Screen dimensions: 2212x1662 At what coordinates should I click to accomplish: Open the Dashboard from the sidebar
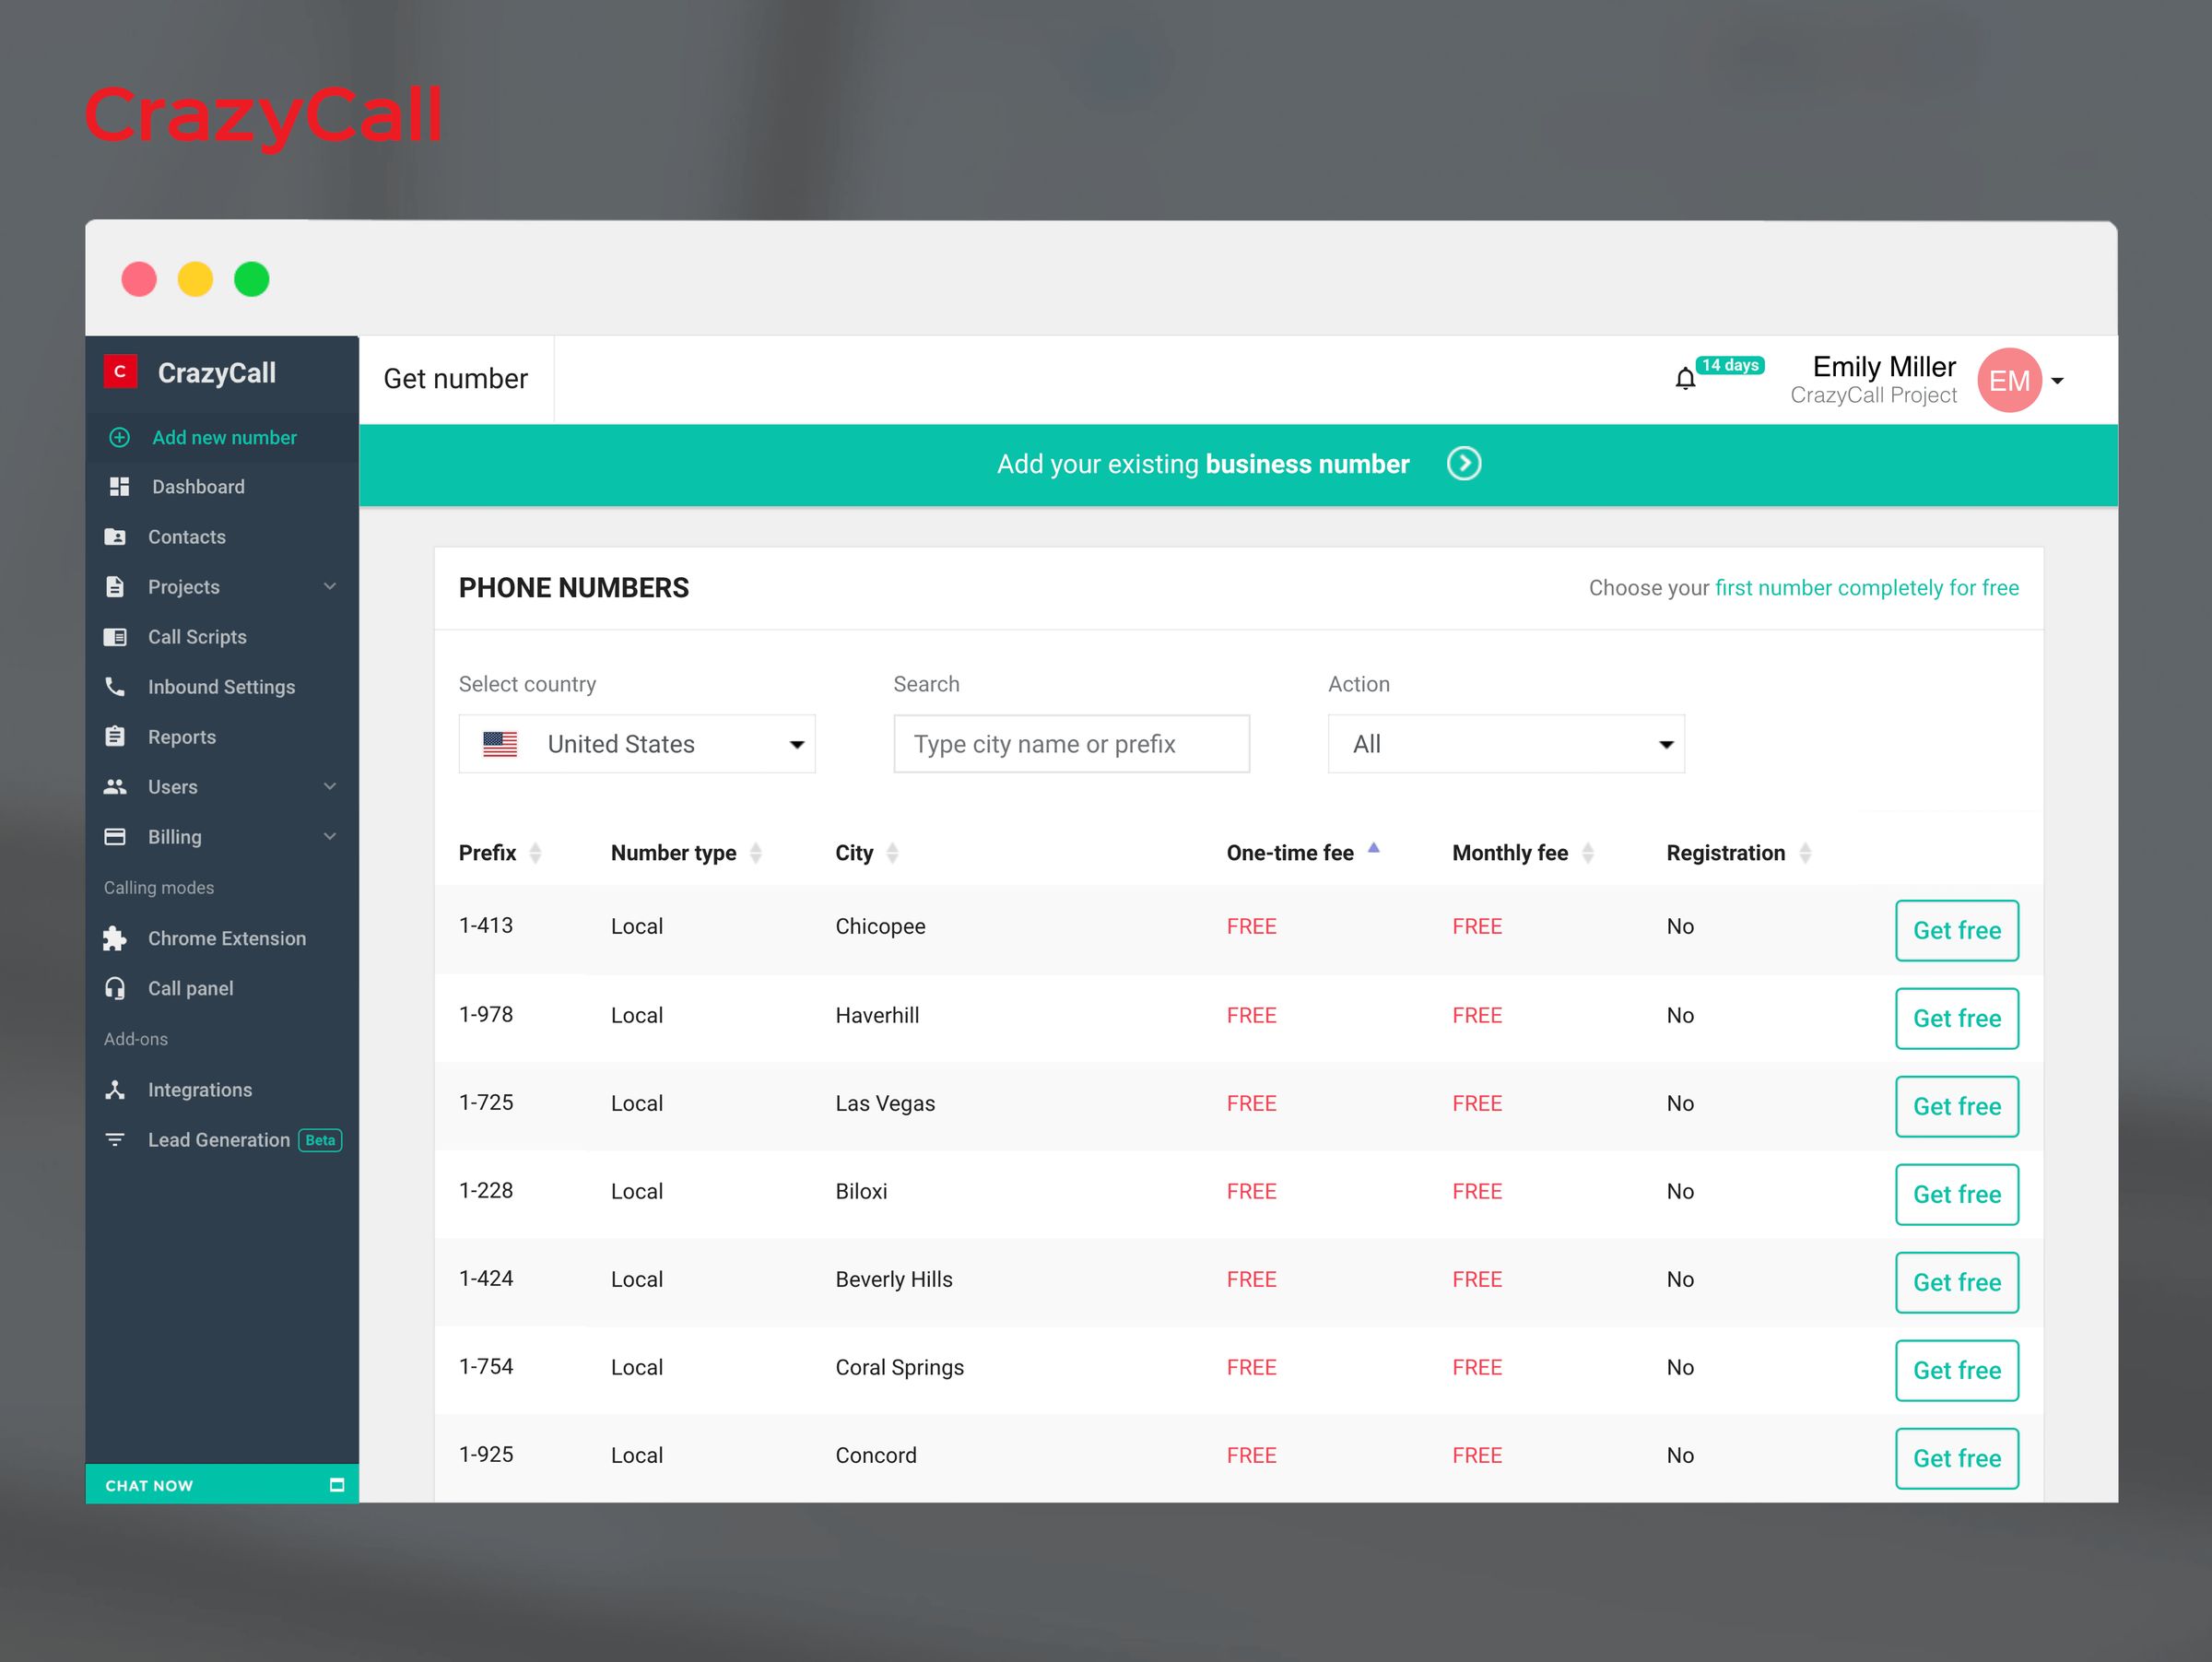(198, 487)
